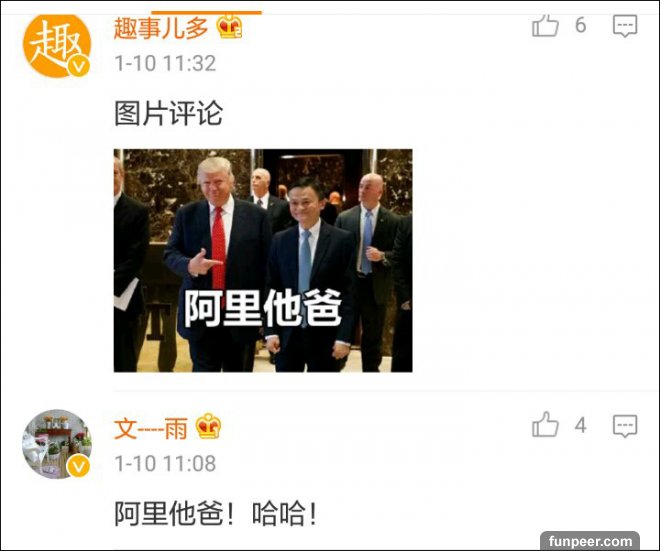This screenshot has height=551, width=660.
Task: Open the orange 趣 profile avatar
Action: (x=56, y=45)
